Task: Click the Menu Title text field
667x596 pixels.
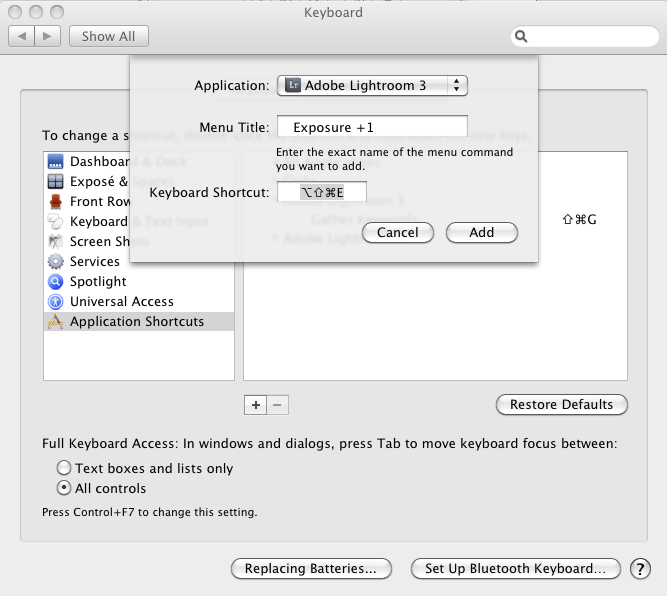Action: (372, 128)
